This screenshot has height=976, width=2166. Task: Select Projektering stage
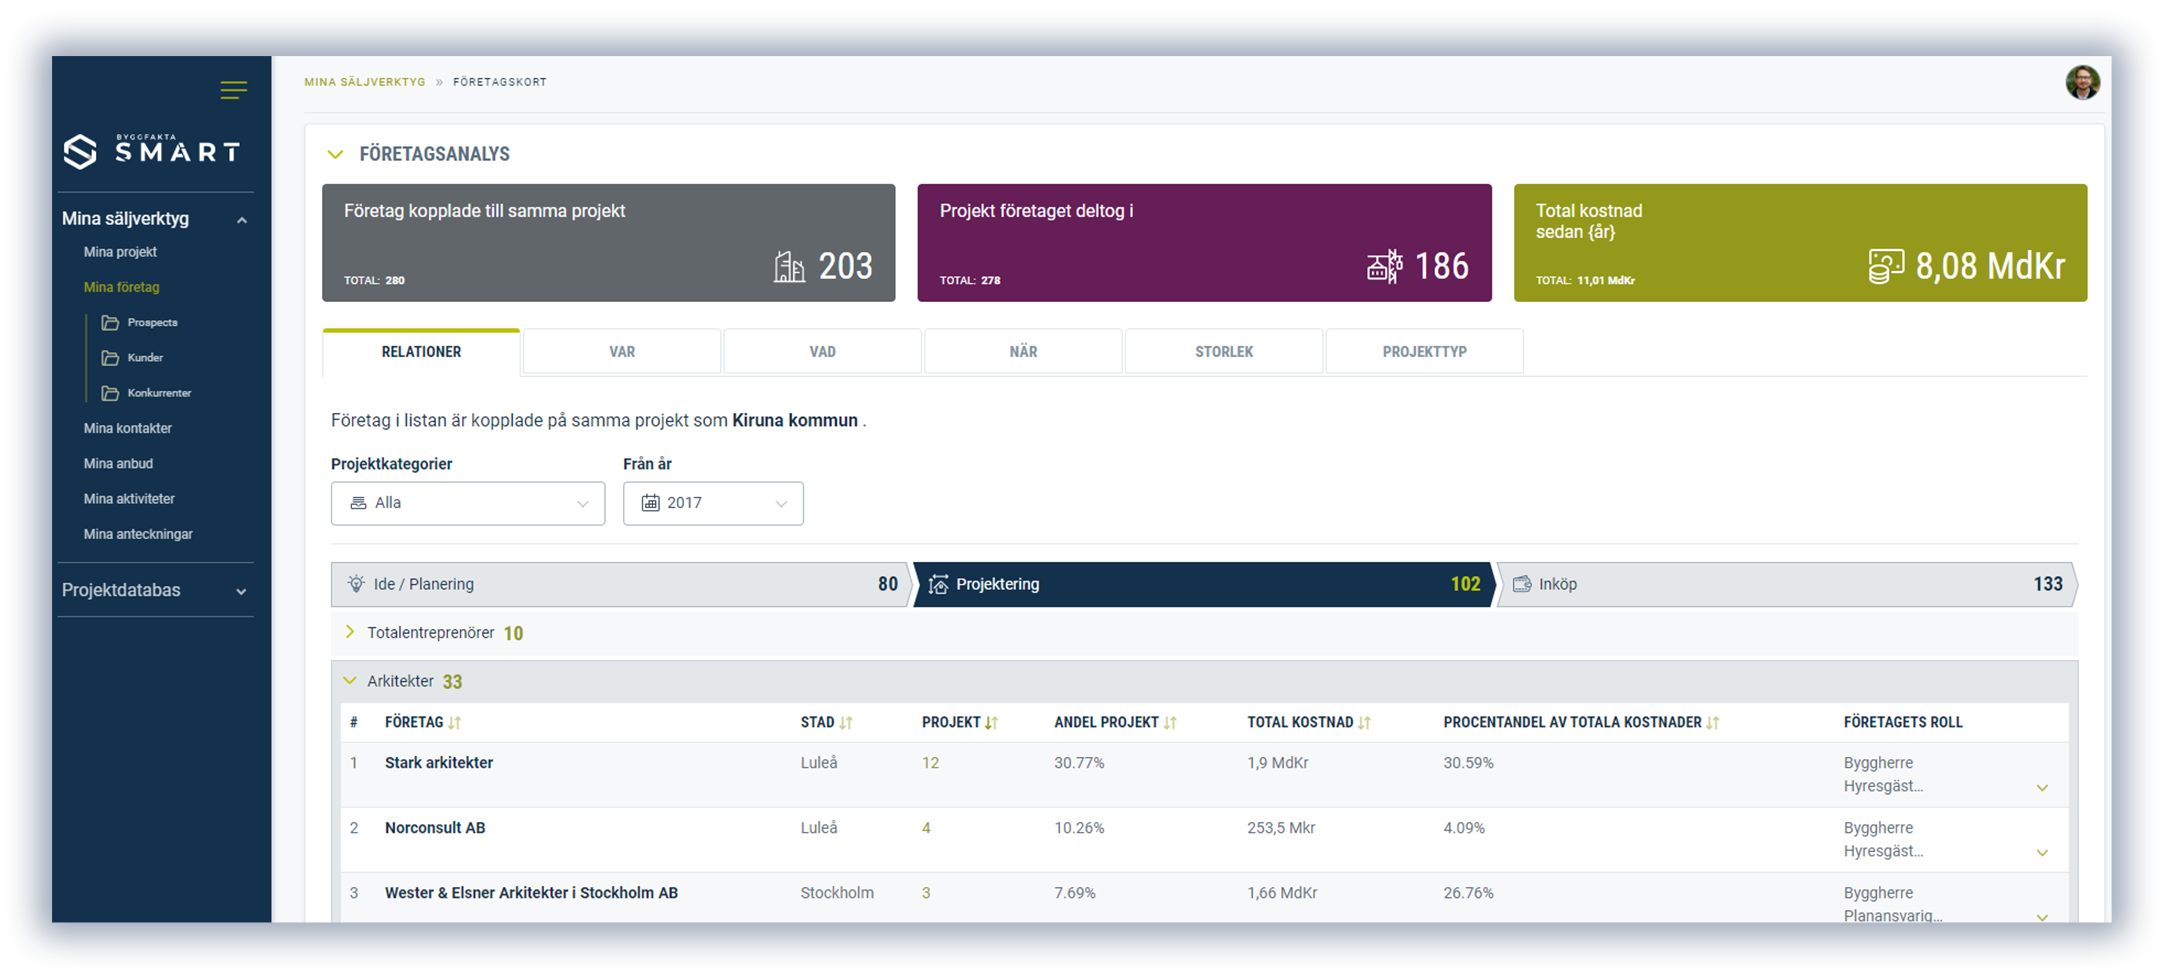tap(1203, 584)
